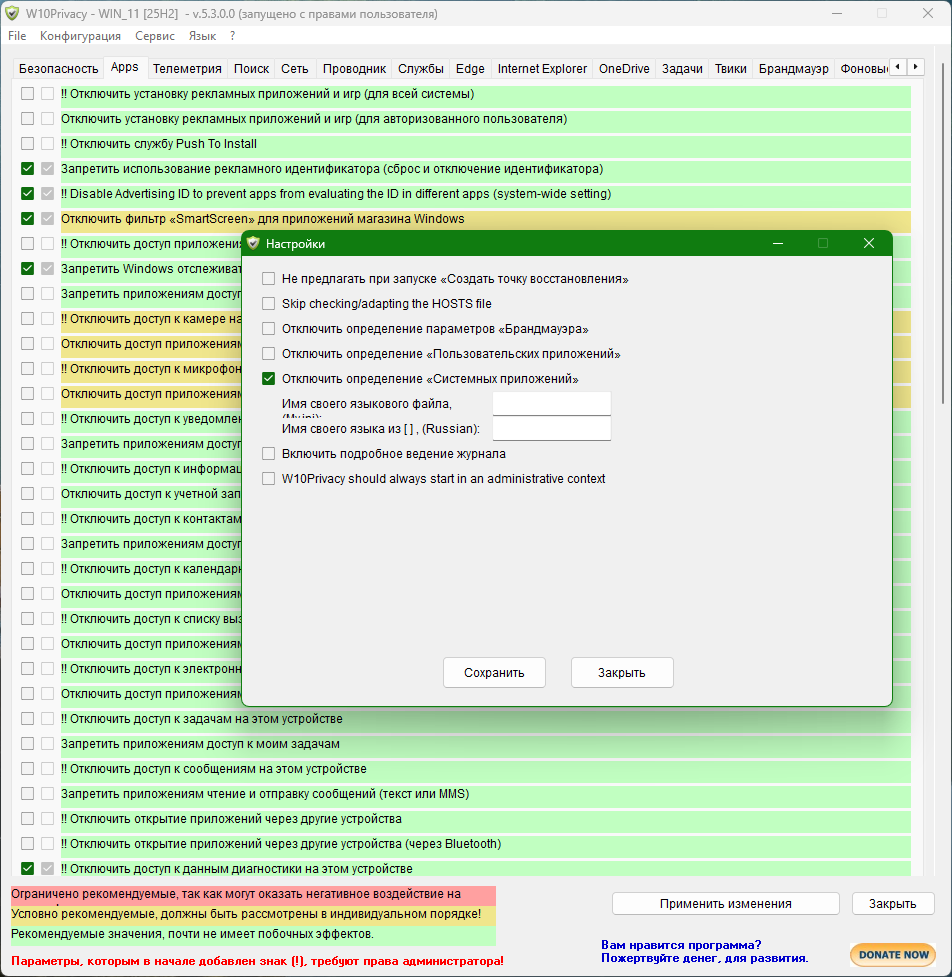Check W10Privacy should always start in administrative context

268,479
